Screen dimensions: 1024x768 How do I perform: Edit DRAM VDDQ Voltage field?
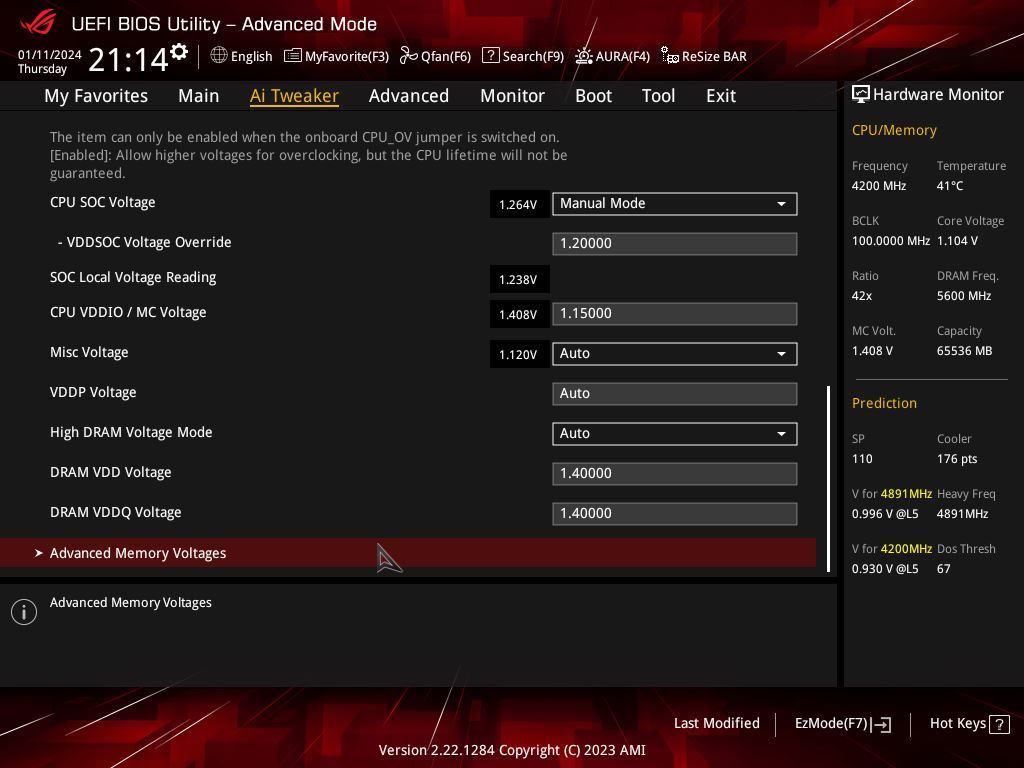[x=675, y=514]
